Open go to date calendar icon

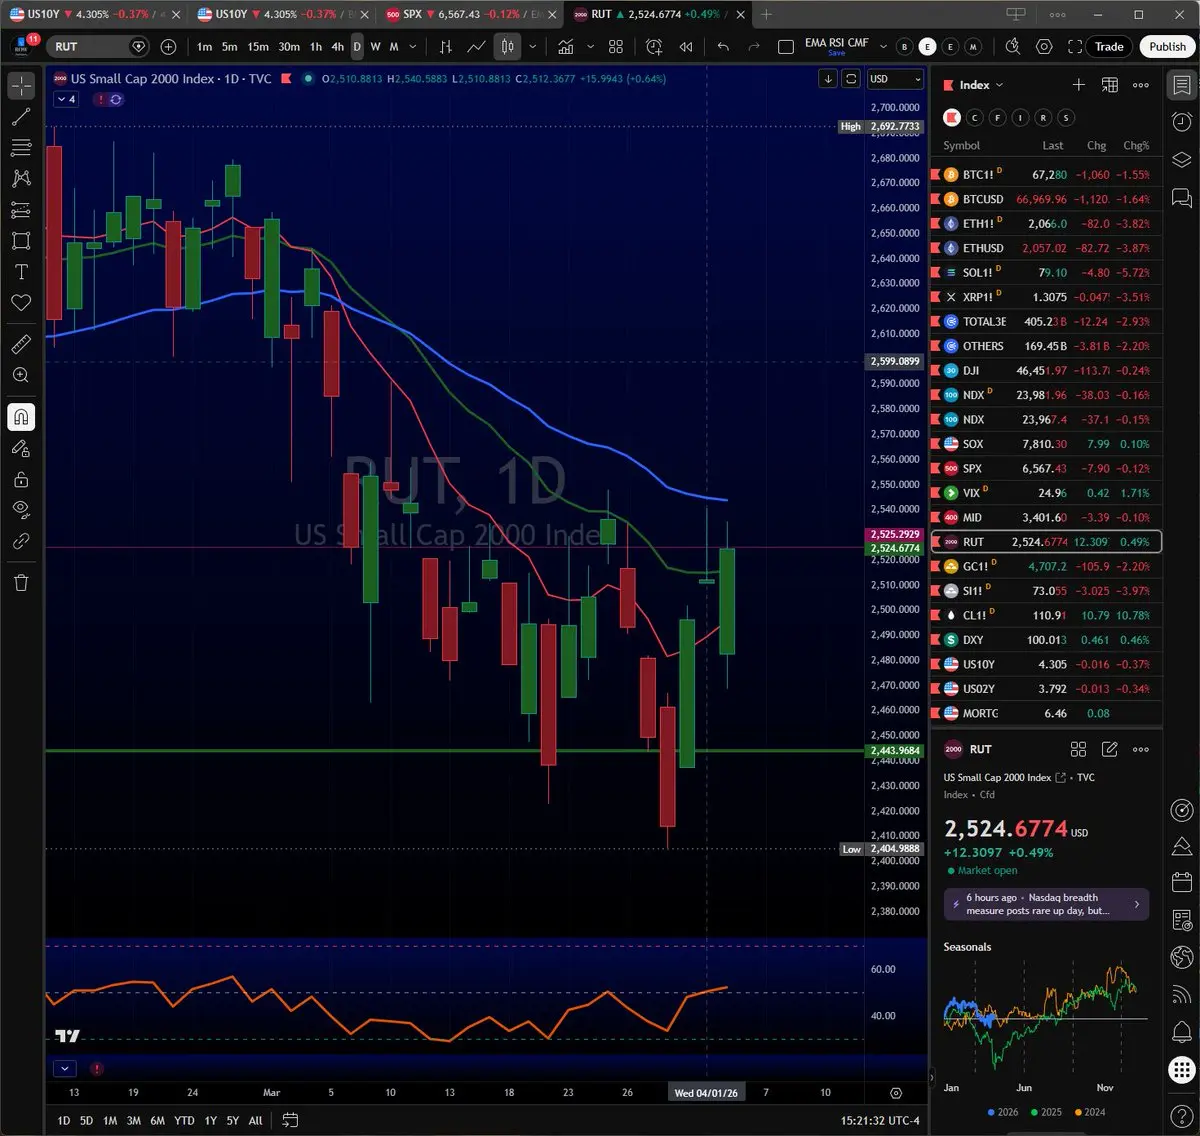(290, 1120)
